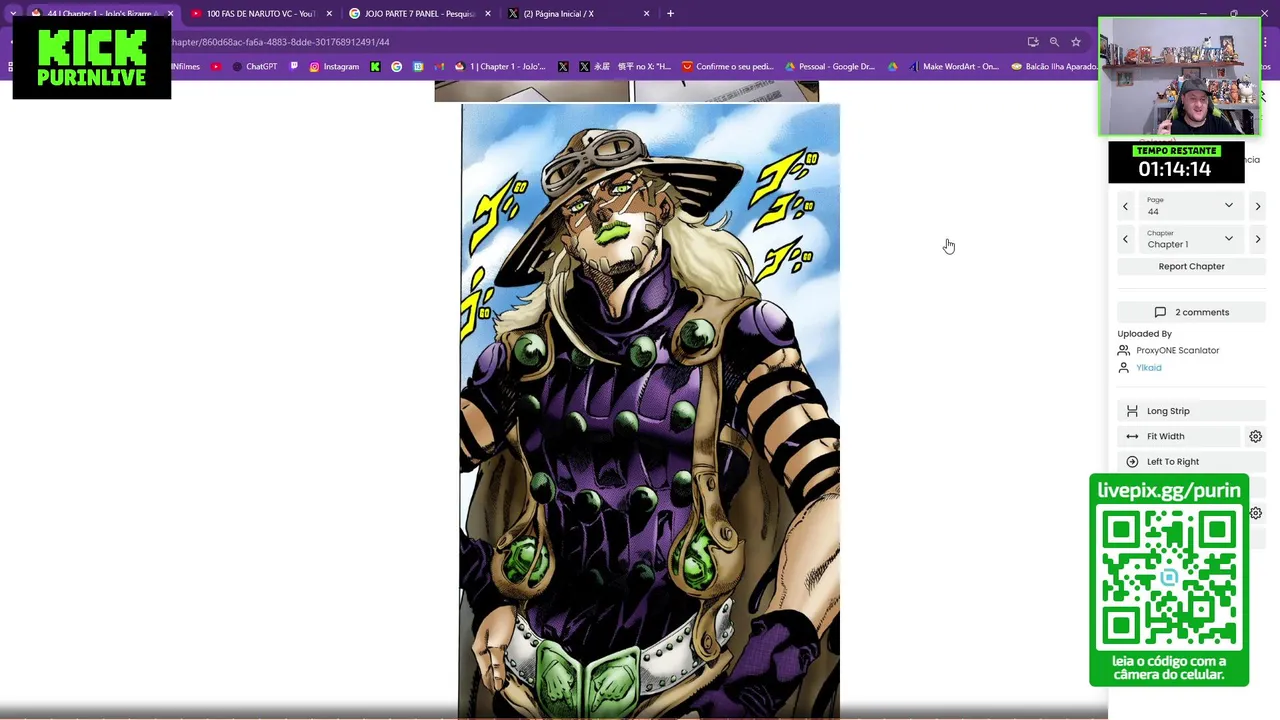This screenshot has height=720, width=1280.
Task: Click the zoom magnifier icon in address bar
Action: click(x=1054, y=42)
